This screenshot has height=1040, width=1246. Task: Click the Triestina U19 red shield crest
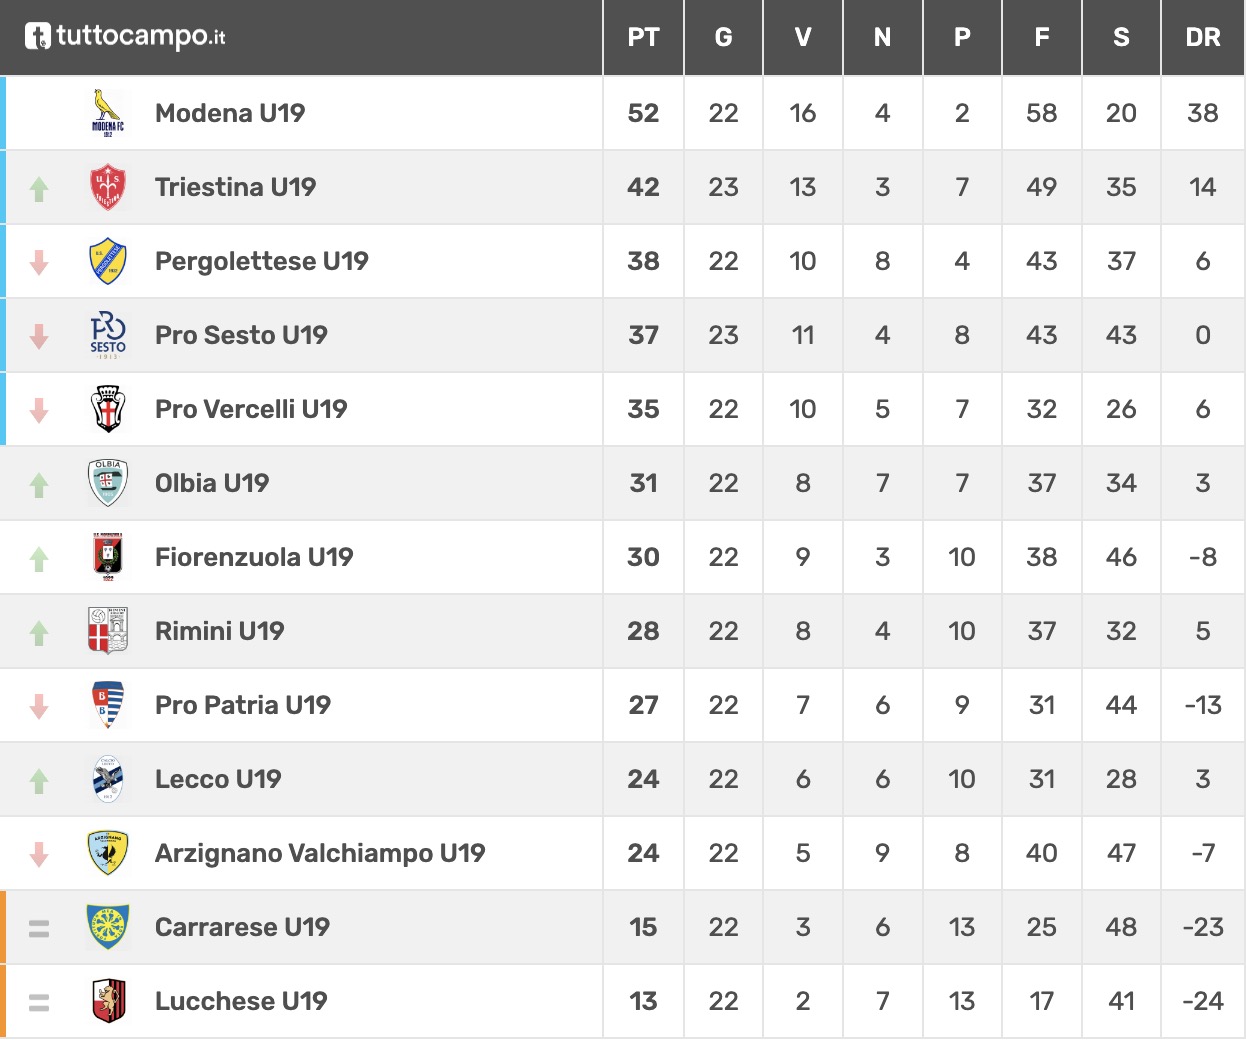108,187
